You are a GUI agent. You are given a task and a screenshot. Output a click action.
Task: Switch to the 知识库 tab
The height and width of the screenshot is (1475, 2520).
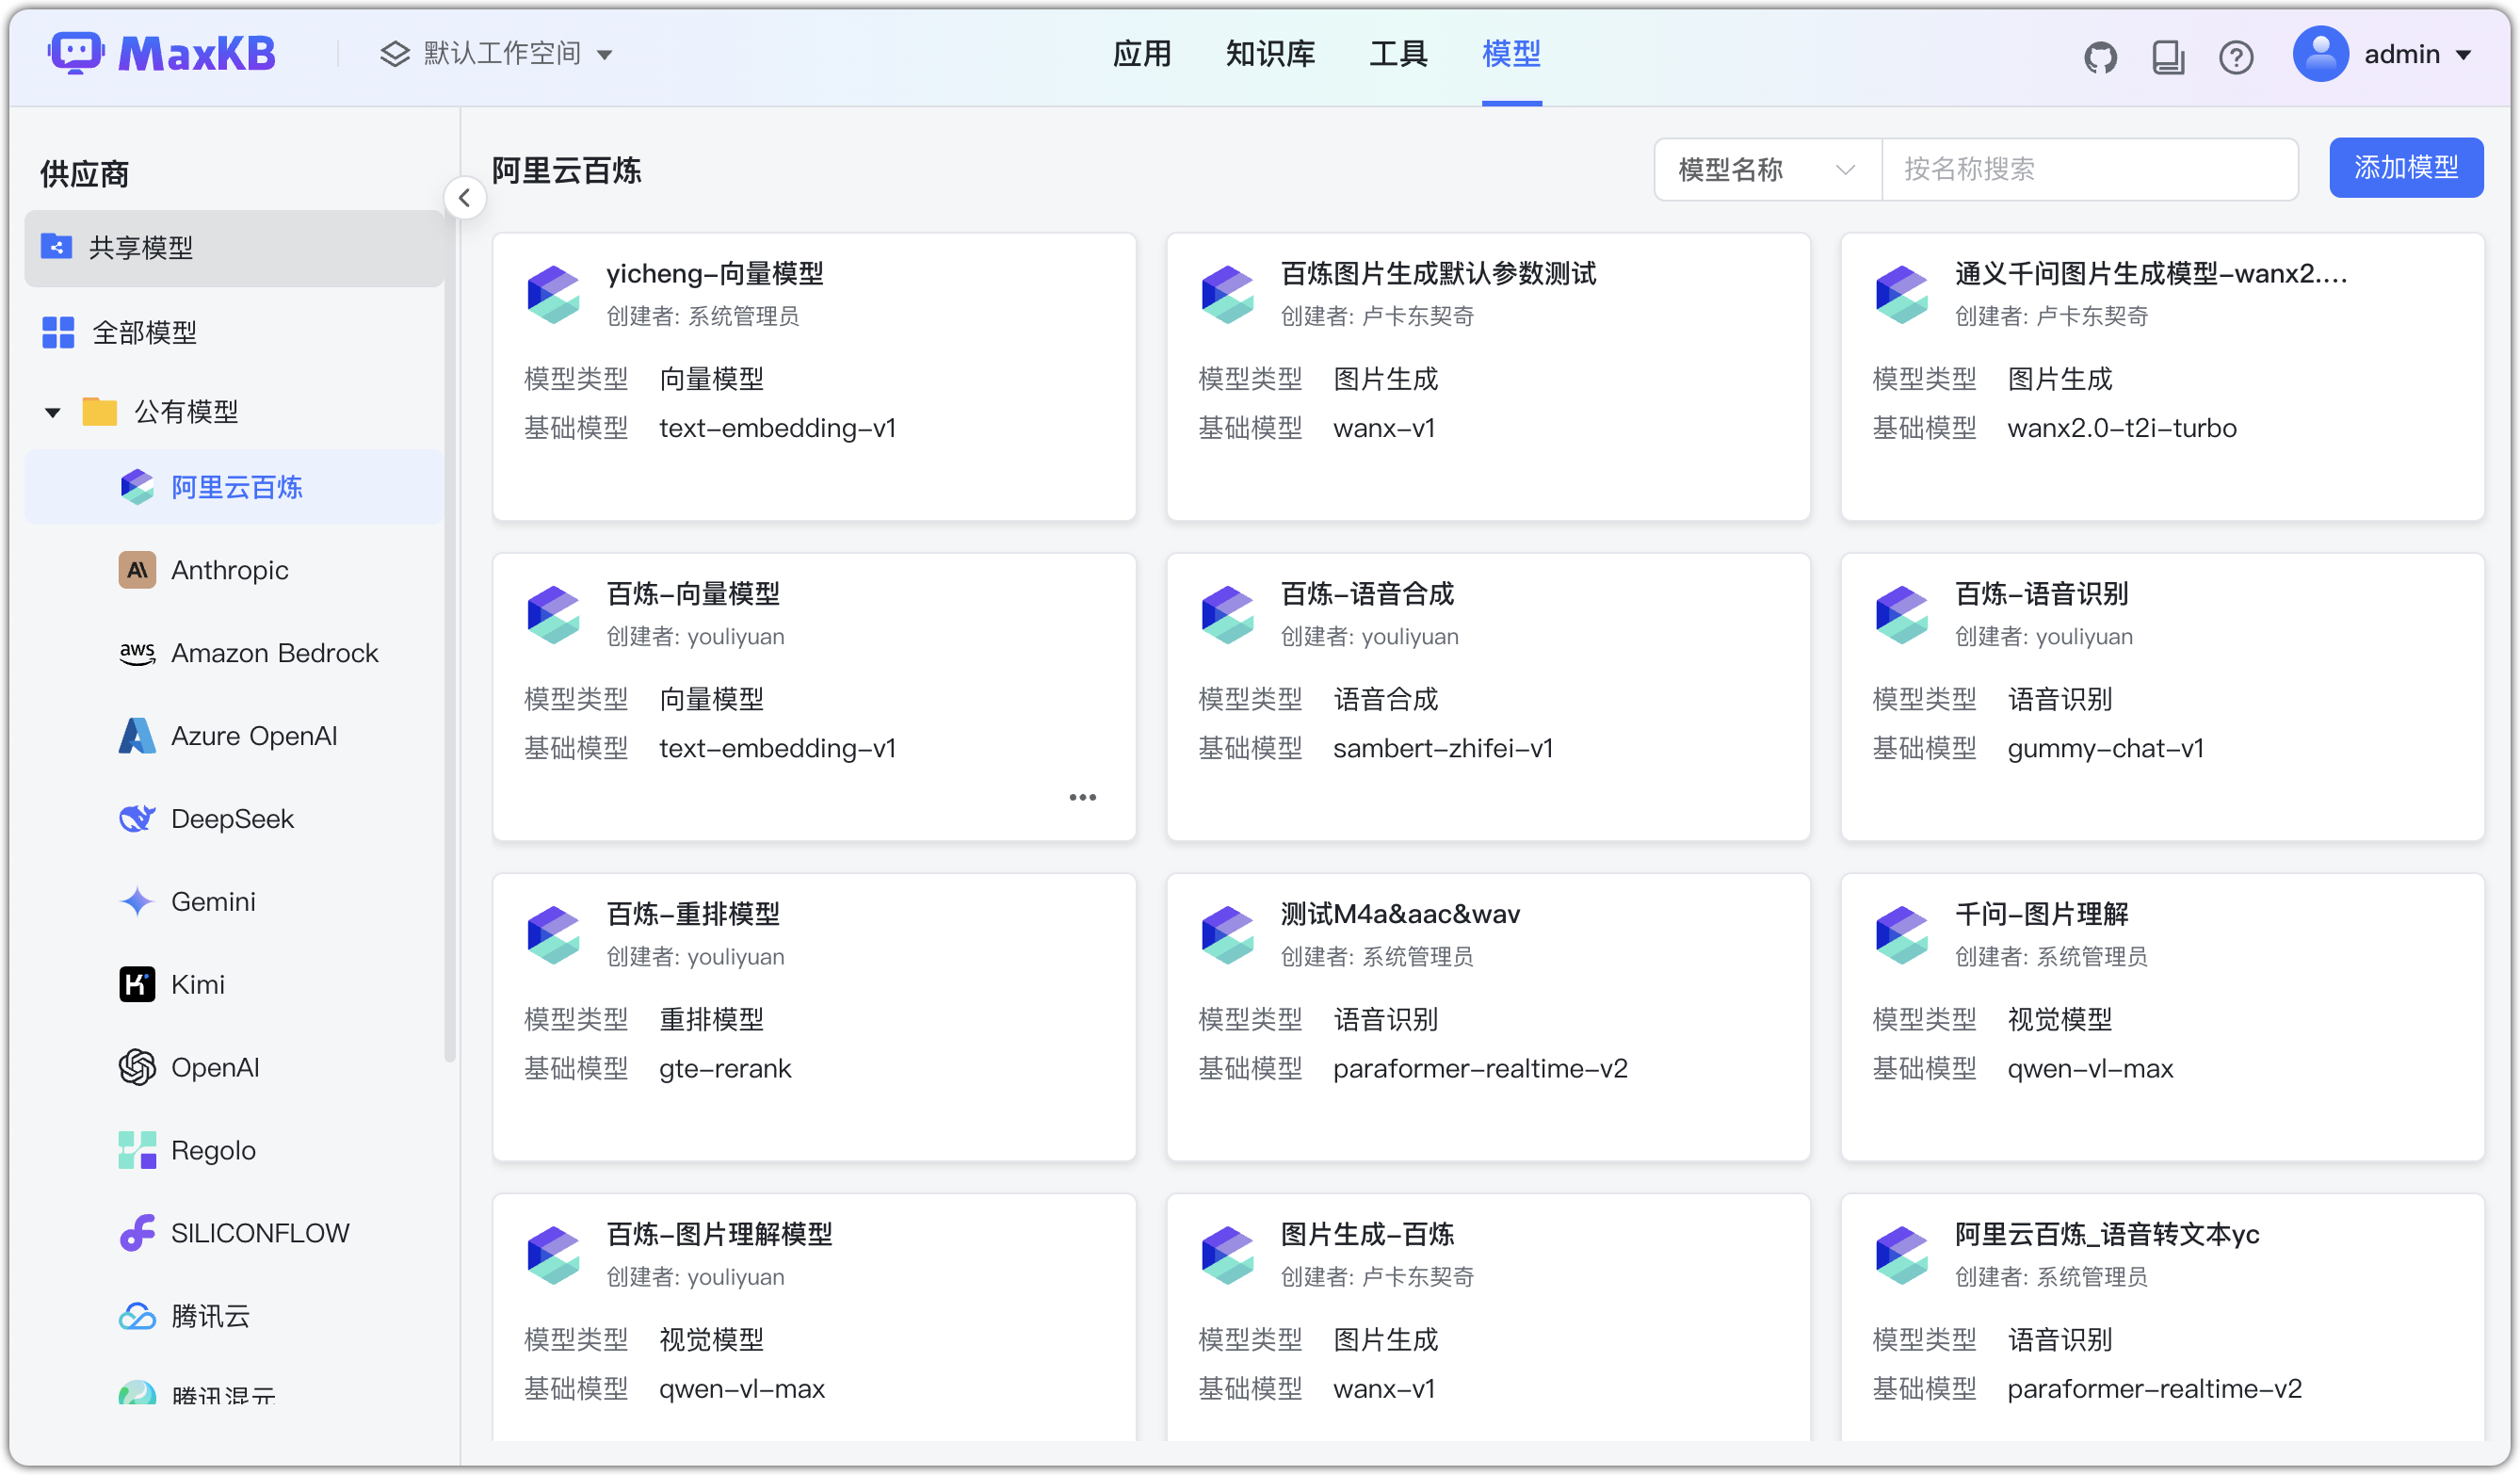click(1270, 54)
